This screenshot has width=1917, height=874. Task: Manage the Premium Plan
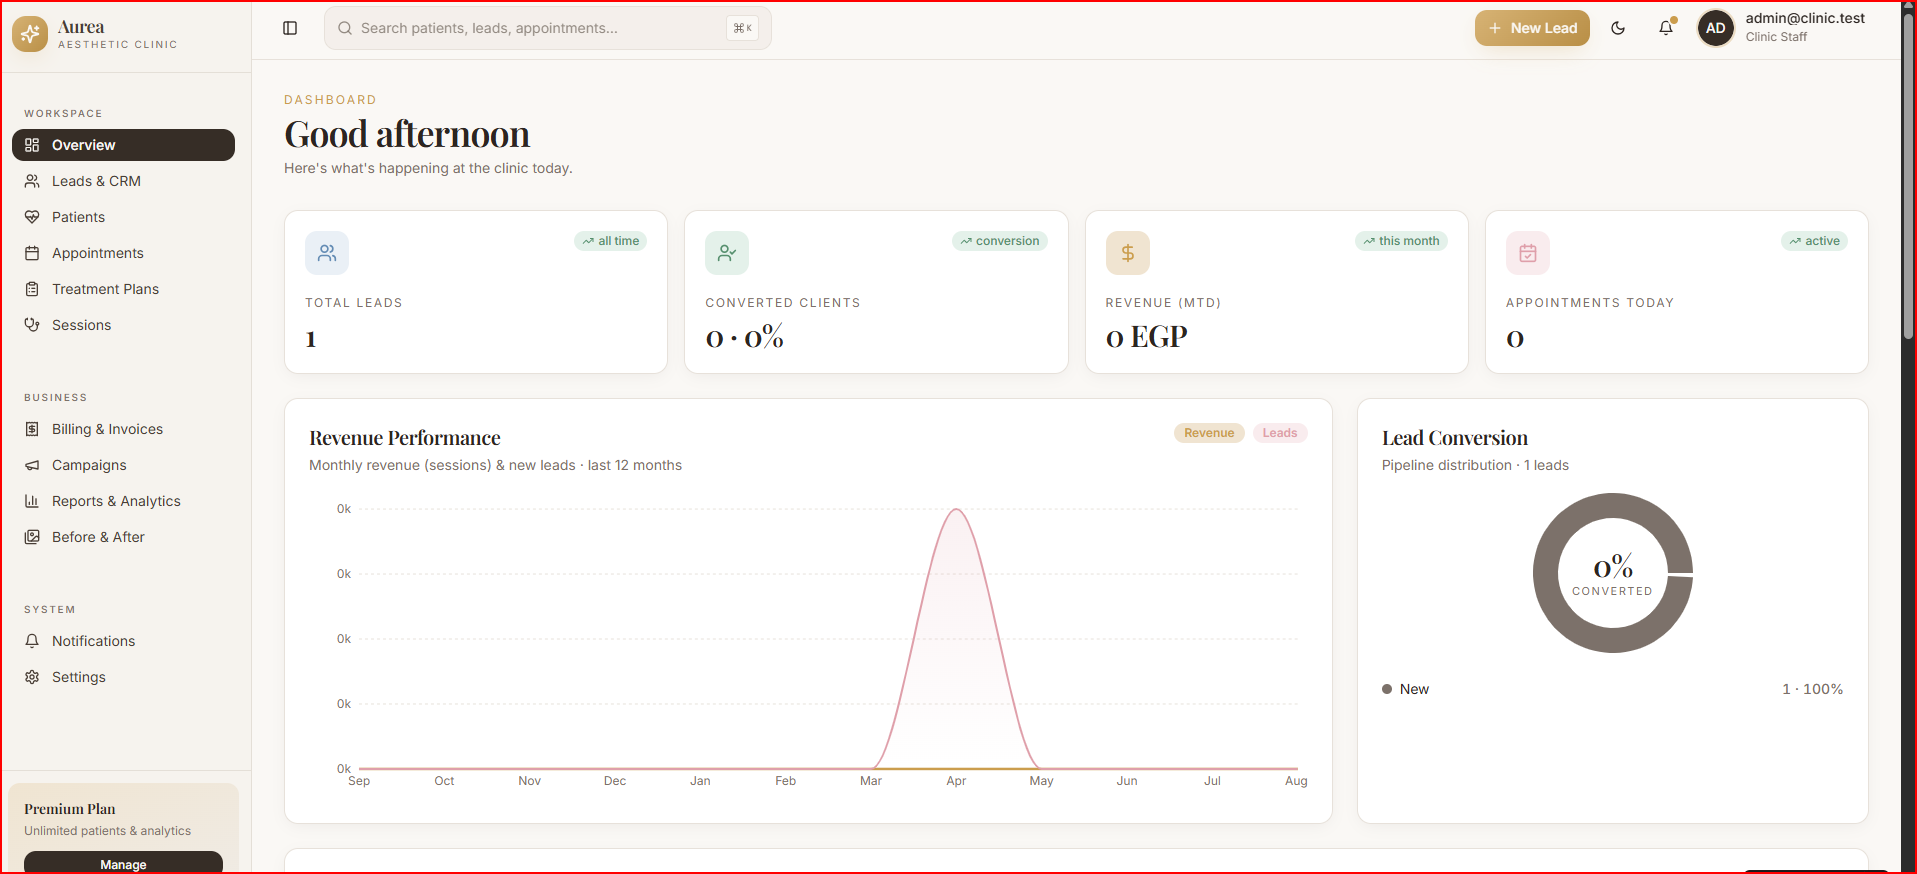[x=123, y=863]
